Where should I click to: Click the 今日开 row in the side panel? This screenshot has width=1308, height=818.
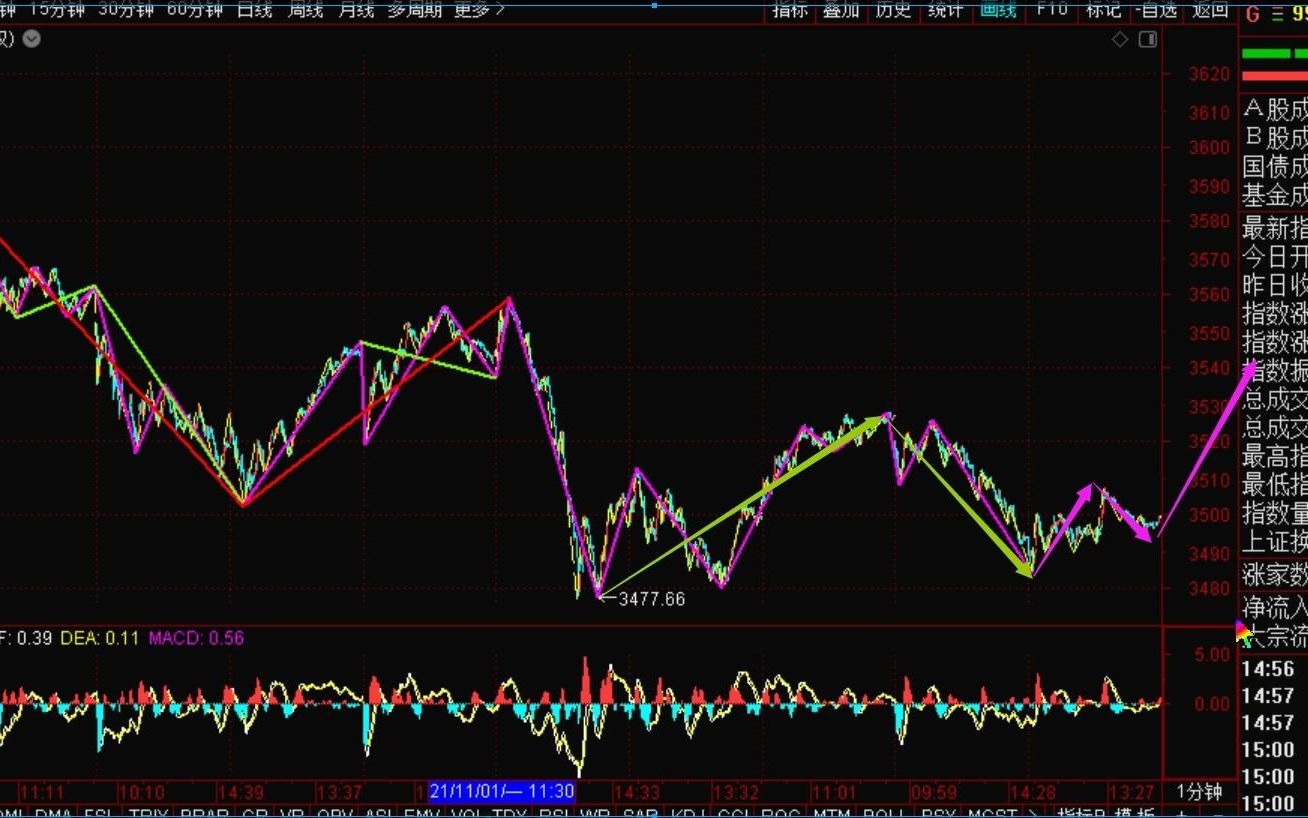click(x=1274, y=256)
